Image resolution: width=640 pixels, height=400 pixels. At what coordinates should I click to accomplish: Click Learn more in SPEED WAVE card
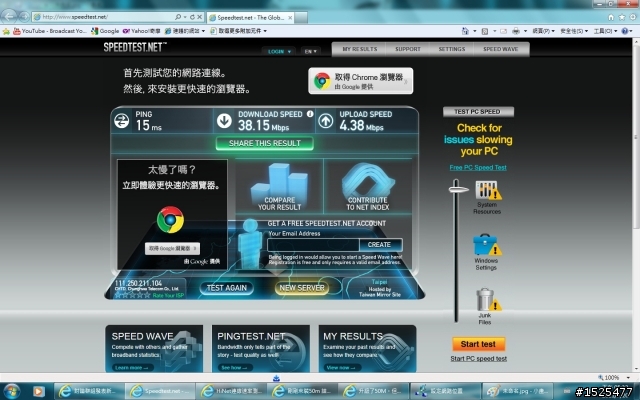coord(131,368)
